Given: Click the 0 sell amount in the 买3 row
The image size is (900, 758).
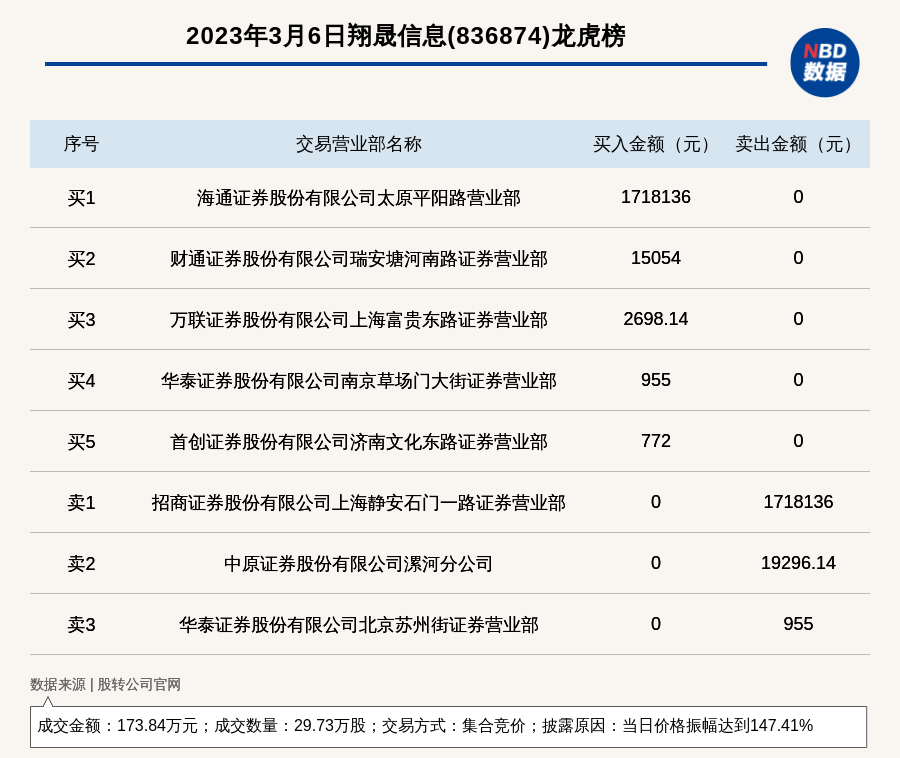Looking at the screenshot, I should point(798,319).
